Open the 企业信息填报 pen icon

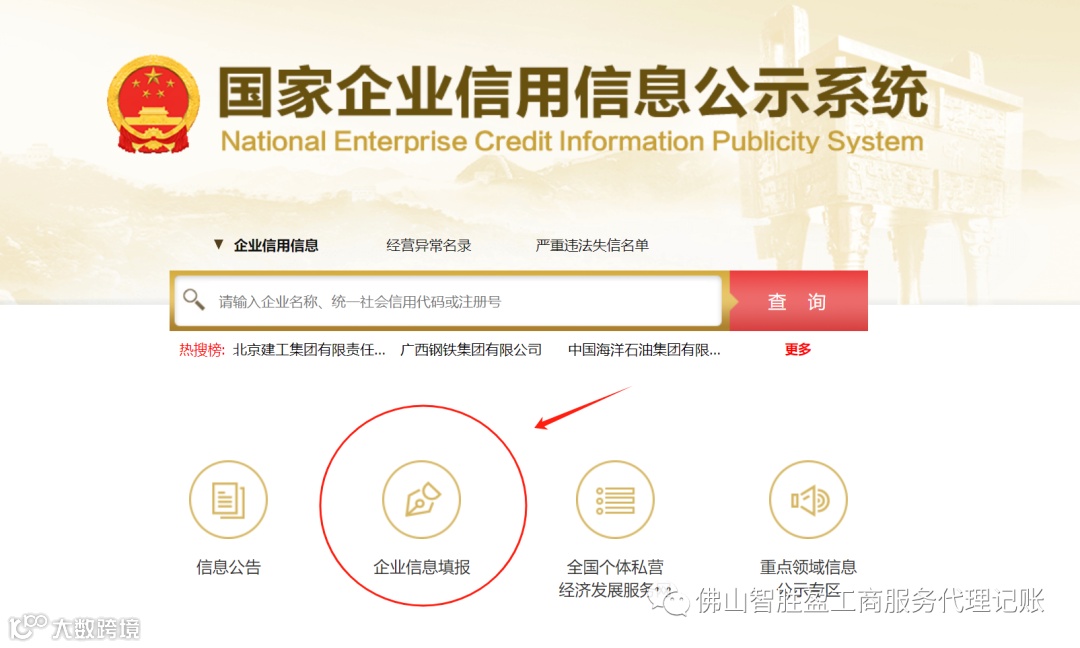(422, 499)
